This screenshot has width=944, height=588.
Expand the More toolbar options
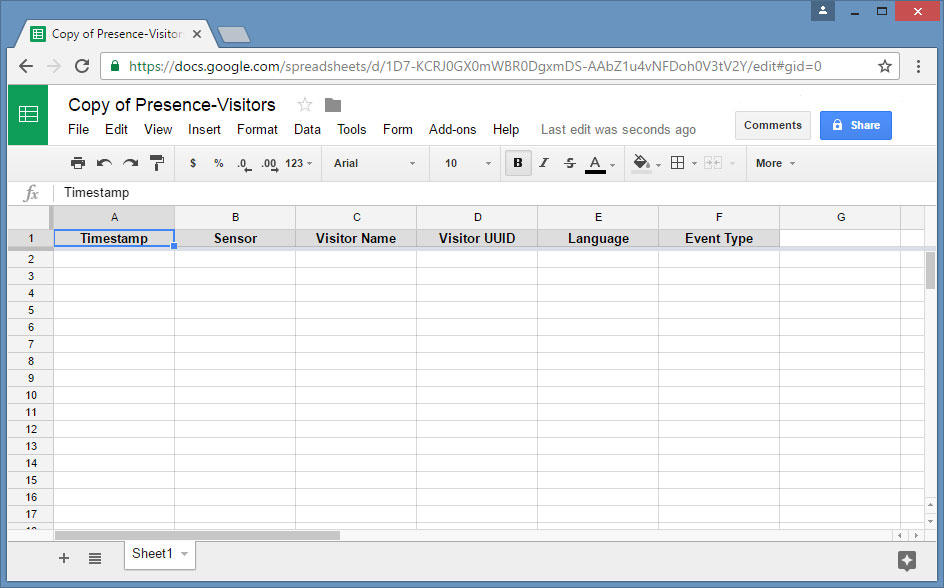point(775,163)
